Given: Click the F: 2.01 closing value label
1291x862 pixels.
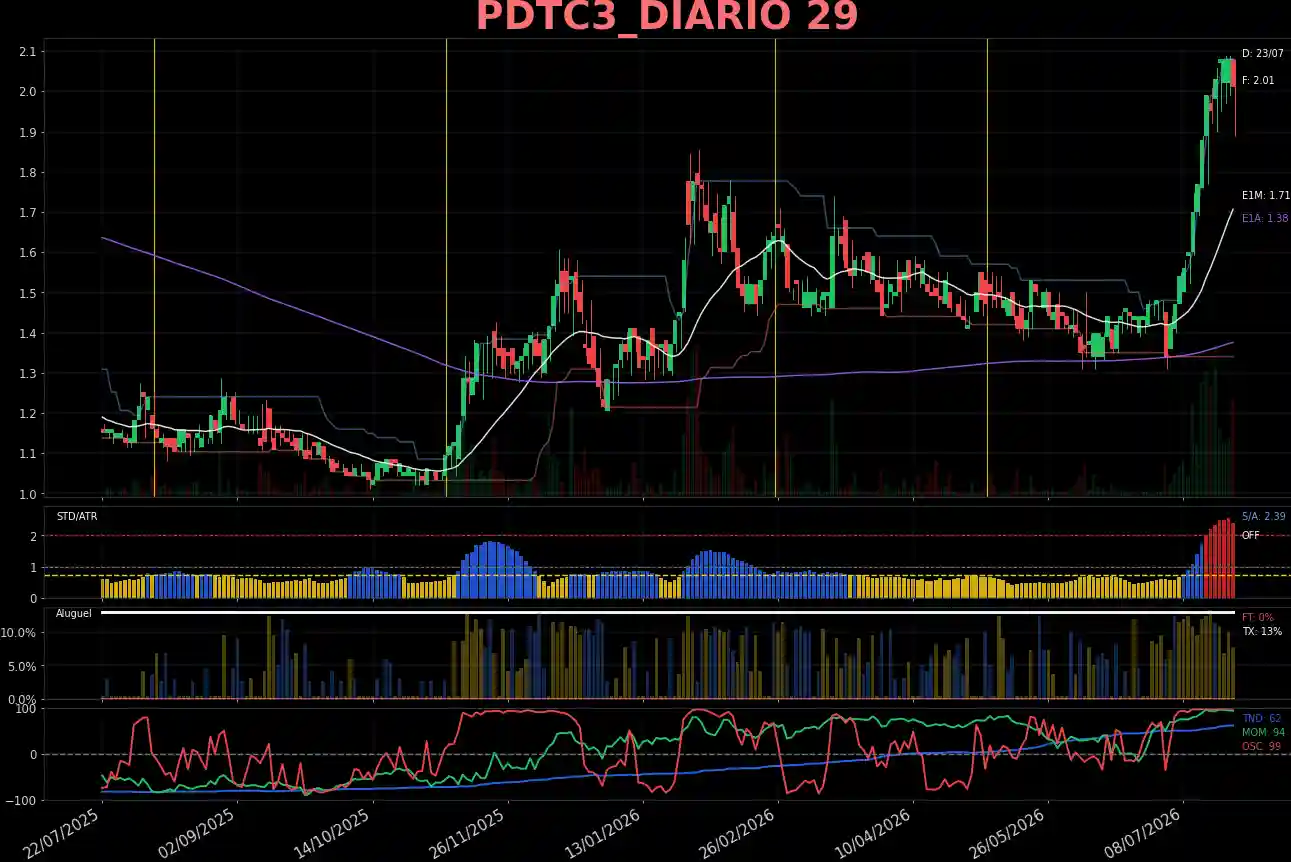Looking at the screenshot, I should click(x=1258, y=80).
